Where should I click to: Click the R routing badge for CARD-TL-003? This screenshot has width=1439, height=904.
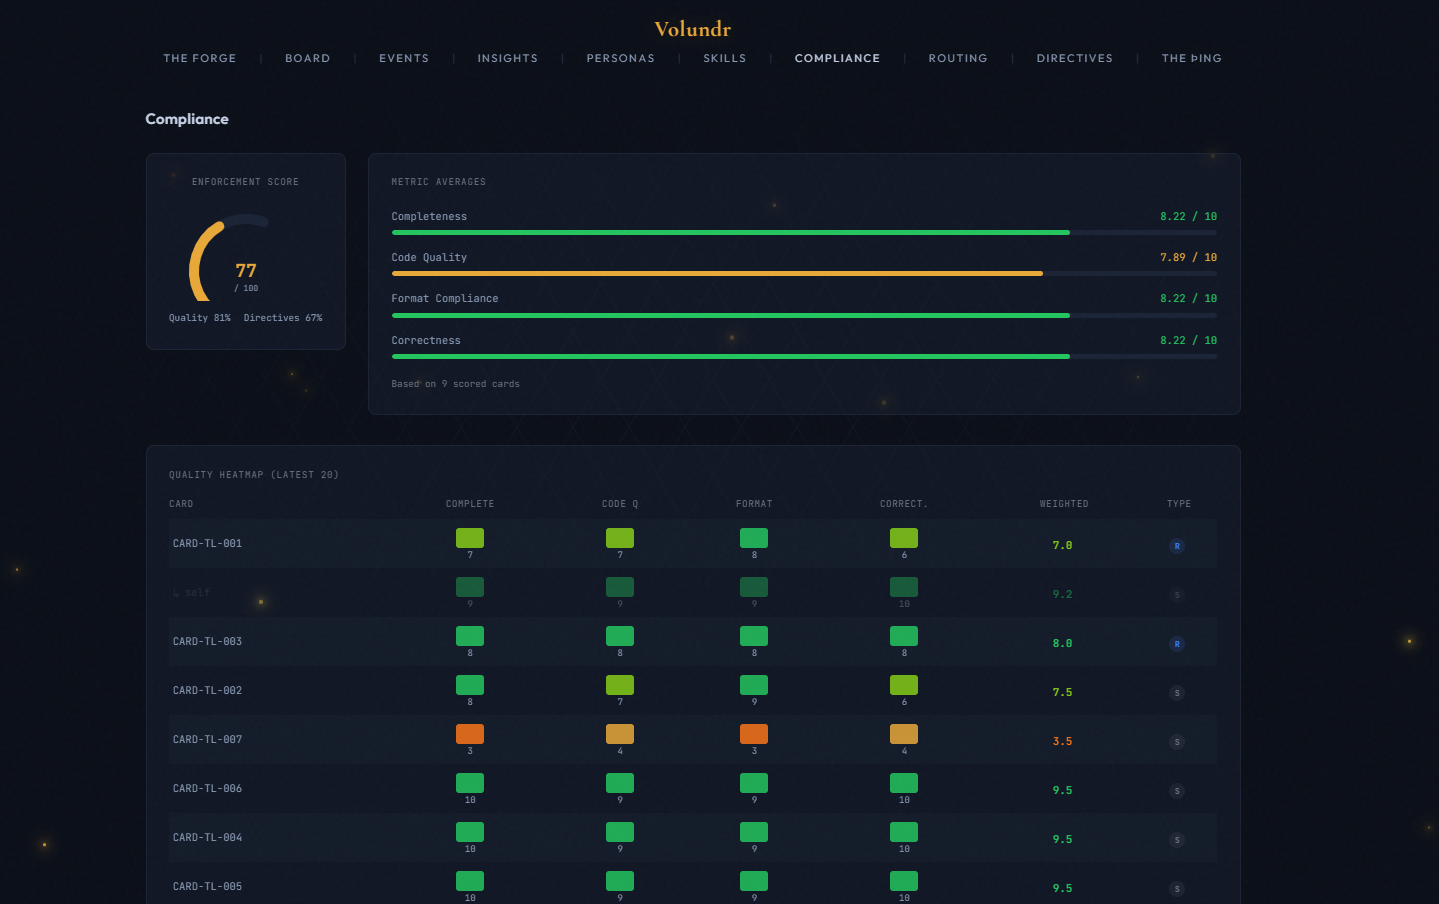(x=1178, y=644)
